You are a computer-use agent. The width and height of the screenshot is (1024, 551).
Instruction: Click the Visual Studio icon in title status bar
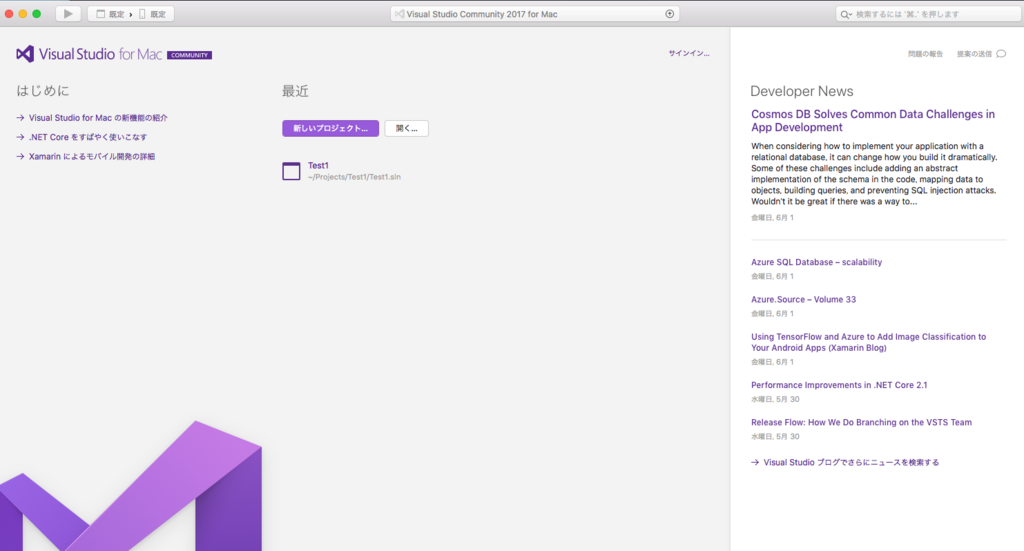point(399,14)
